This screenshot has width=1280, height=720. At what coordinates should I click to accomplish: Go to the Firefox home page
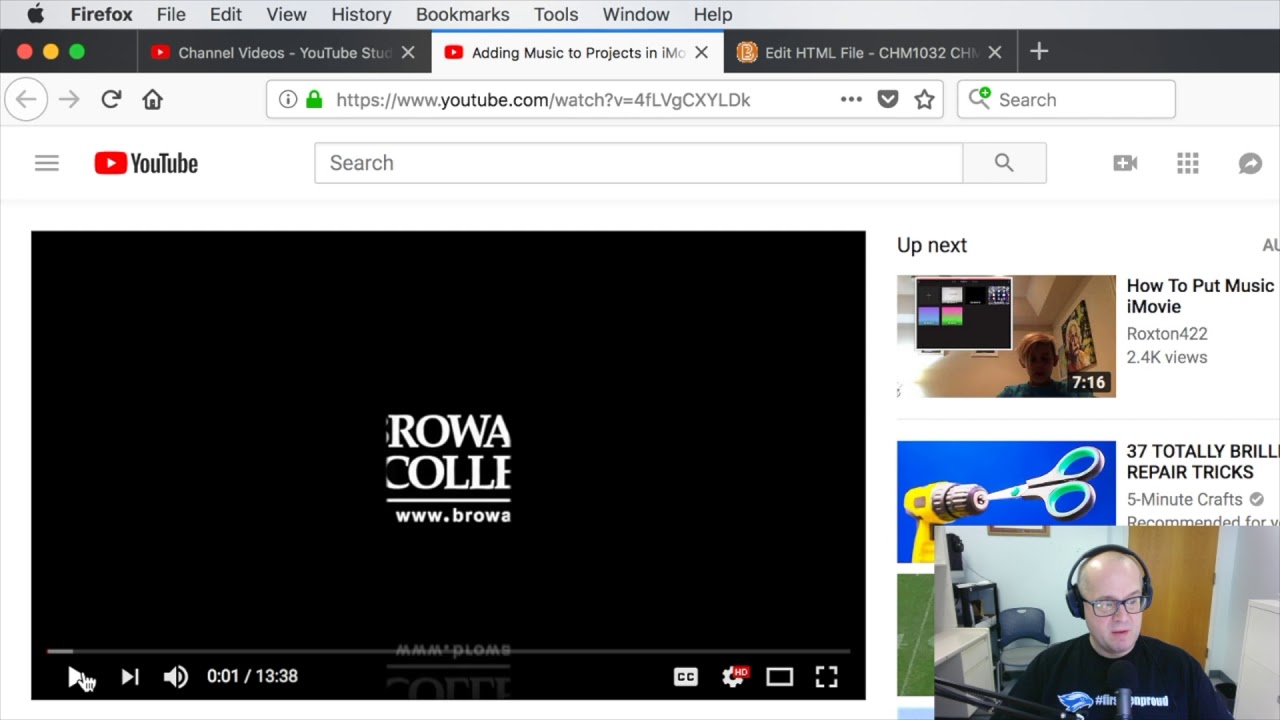tap(152, 99)
